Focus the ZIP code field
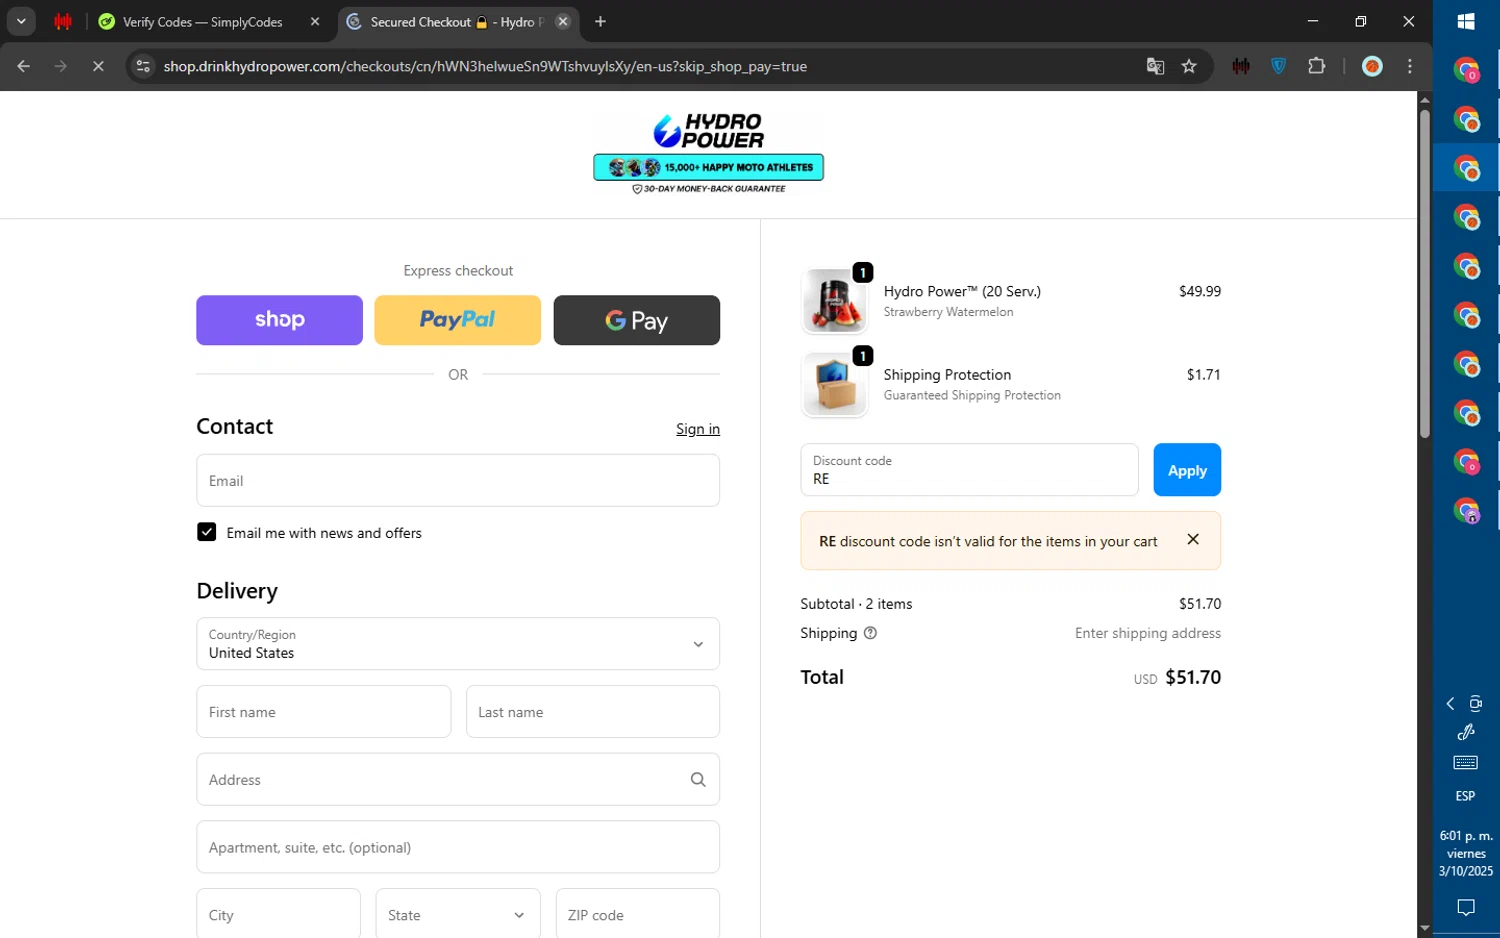Viewport: 1500px width, 938px height. coord(637,914)
